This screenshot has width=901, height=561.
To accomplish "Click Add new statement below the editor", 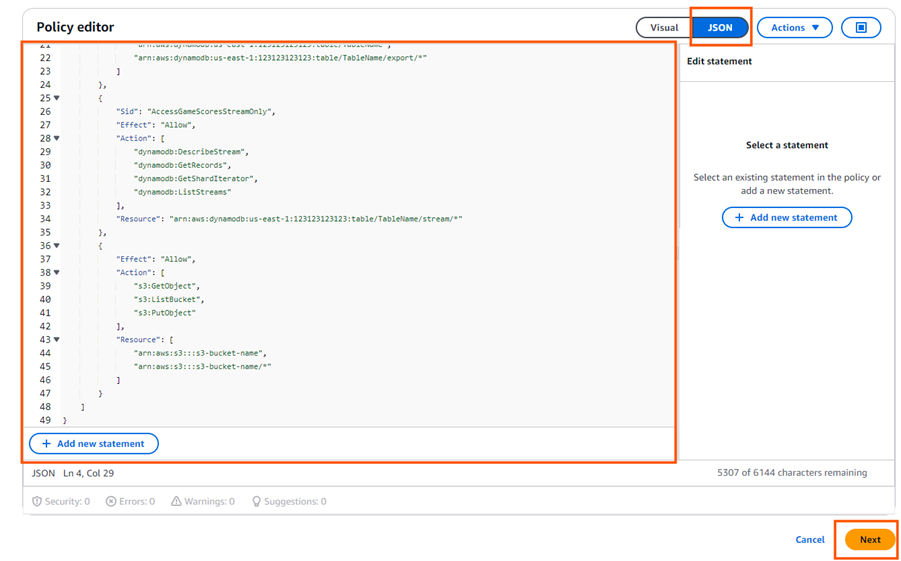I will pos(94,444).
